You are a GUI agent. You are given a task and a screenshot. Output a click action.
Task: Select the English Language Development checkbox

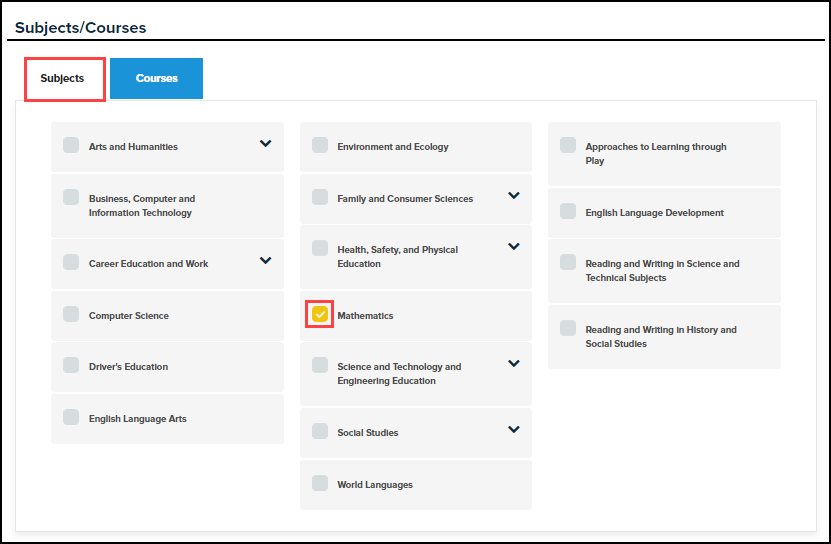[568, 212]
